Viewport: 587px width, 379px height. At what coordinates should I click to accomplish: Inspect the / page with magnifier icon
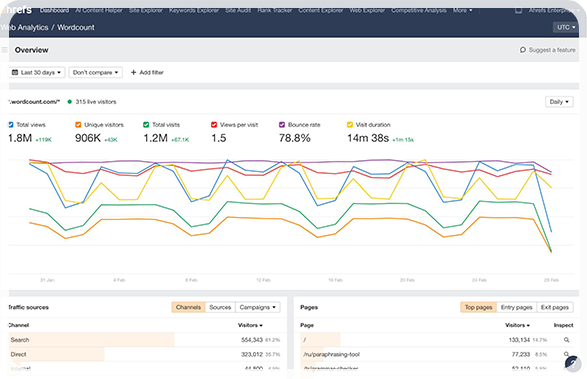pyautogui.click(x=566, y=340)
